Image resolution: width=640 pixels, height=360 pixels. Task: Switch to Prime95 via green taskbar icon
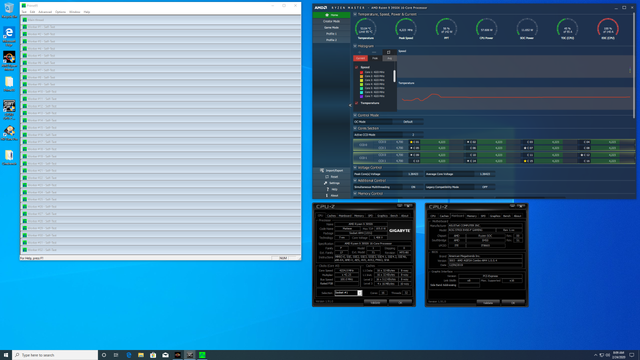(x=202, y=355)
